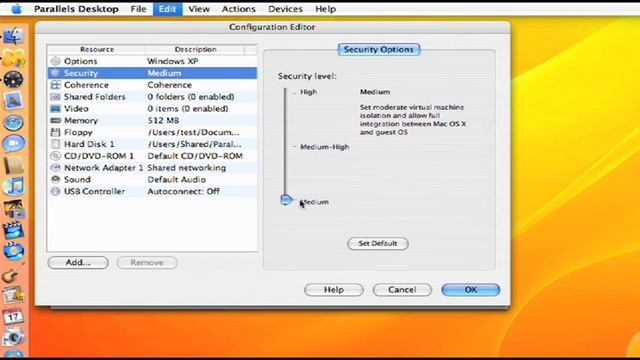Screen dimensions: 640x360
Task: Click the Shared Folders icon in list
Action: click(56, 97)
